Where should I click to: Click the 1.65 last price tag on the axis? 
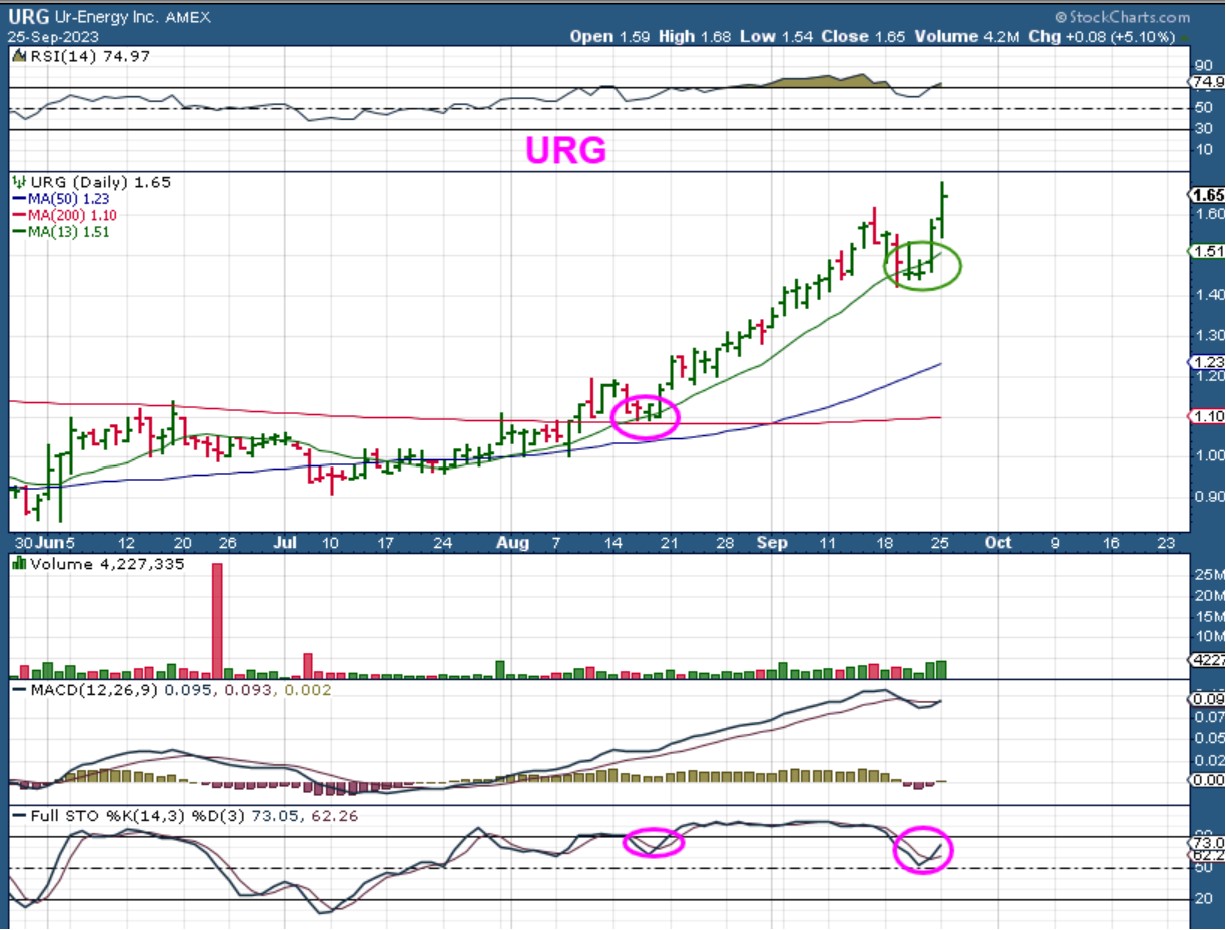pos(1208,195)
